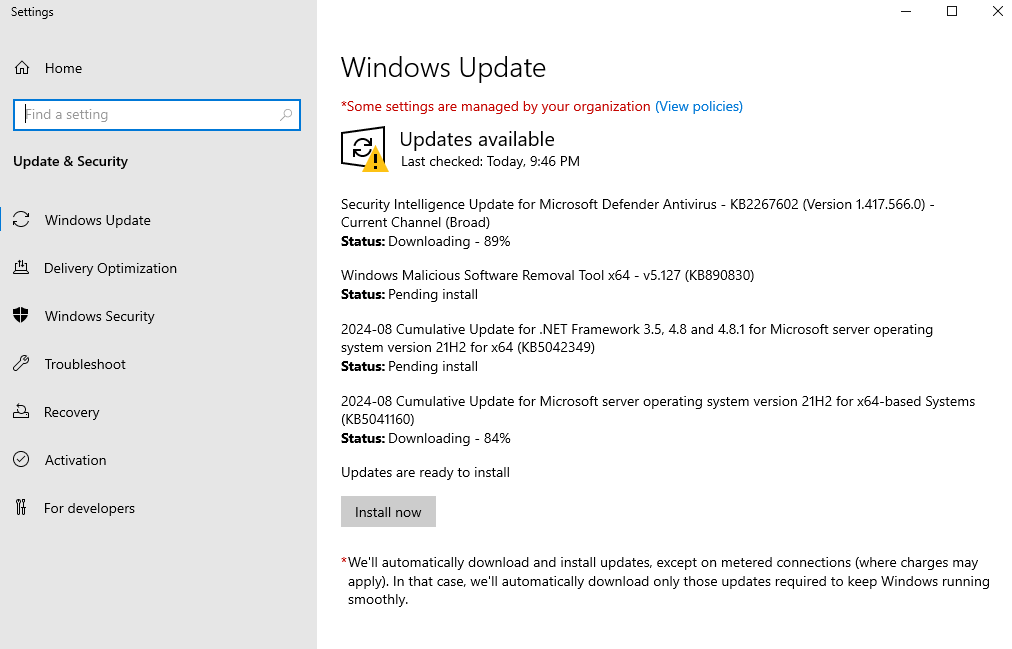The height and width of the screenshot is (649, 1012).
Task: Click the Windows Update page heading
Action: [443, 68]
